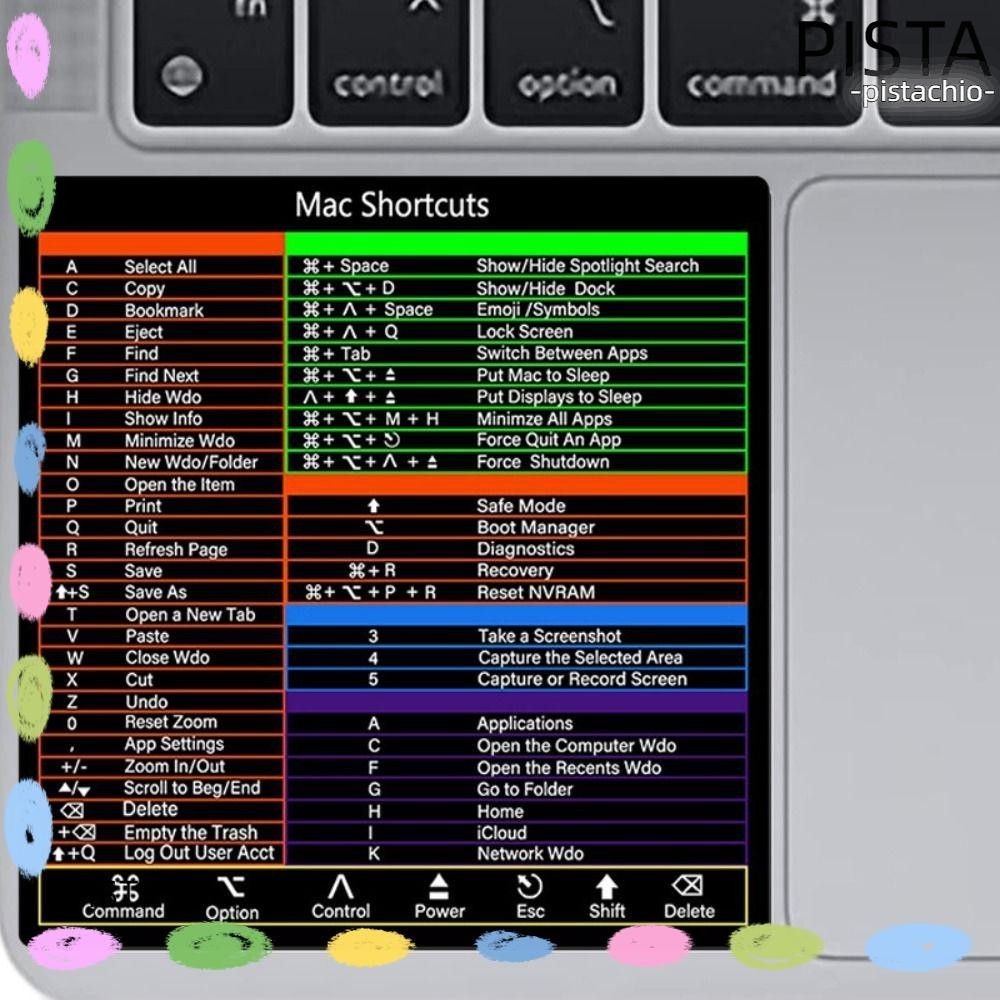This screenshot has width=1000, height=1000.
Task: Click the 'Save As' shortcut row
Action: [x=162, y=592]
